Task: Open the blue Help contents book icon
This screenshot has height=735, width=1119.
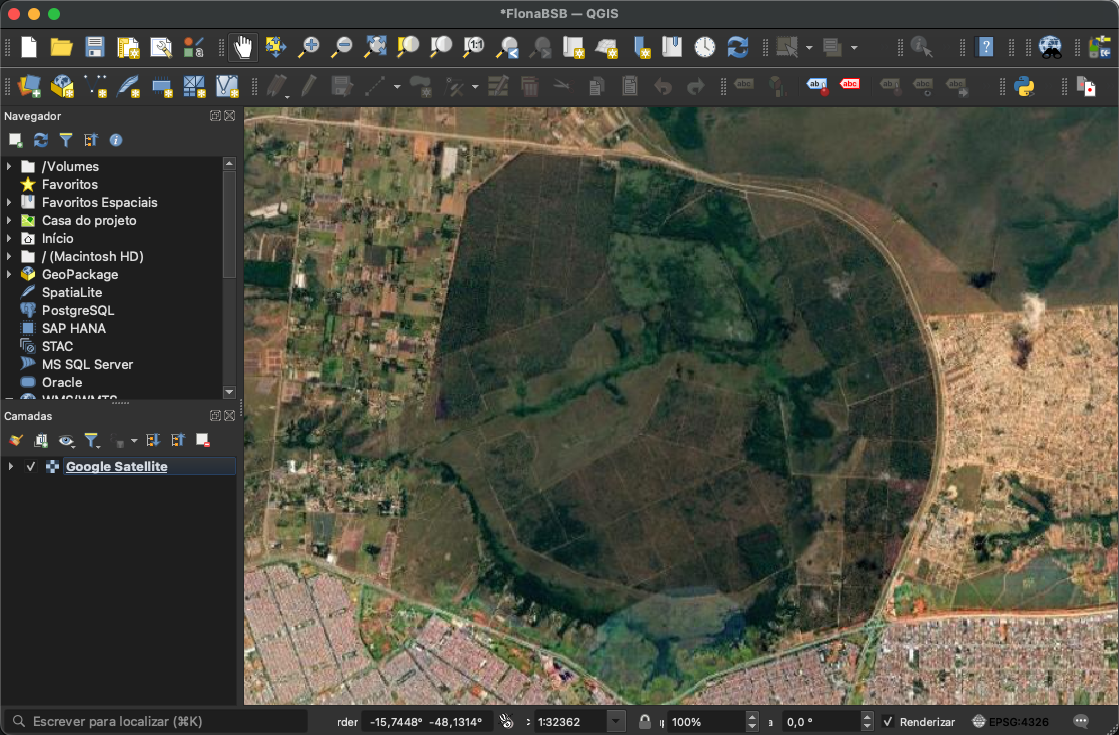Action: pyautogui.click(x=986, y=47)
